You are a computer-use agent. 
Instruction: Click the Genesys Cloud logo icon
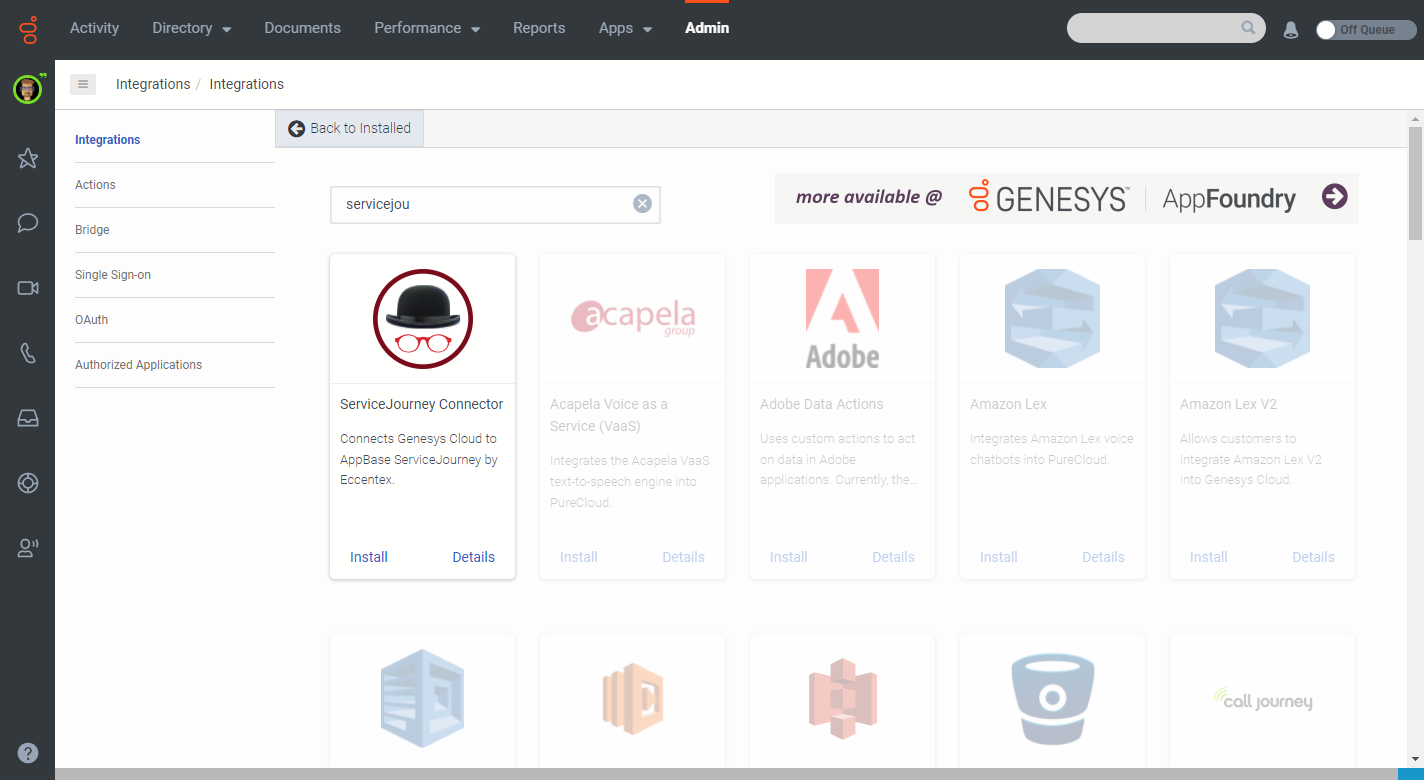(x=28, y=29)
